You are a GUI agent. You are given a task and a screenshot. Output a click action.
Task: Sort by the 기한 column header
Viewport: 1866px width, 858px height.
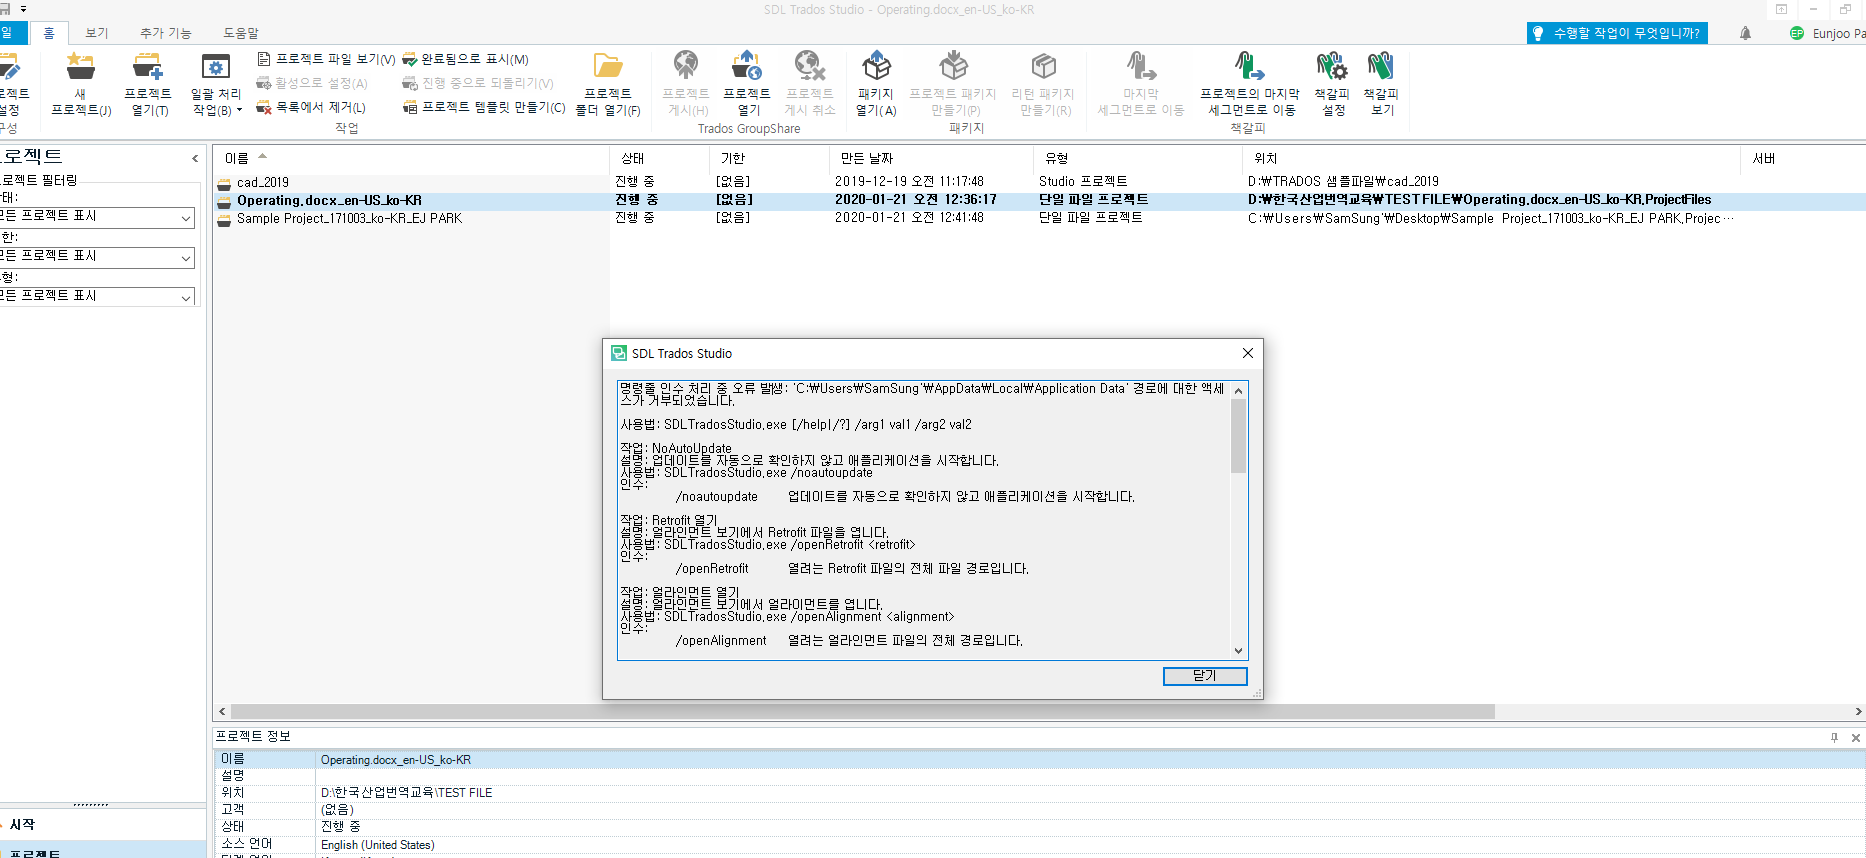(x=770, y=158)
